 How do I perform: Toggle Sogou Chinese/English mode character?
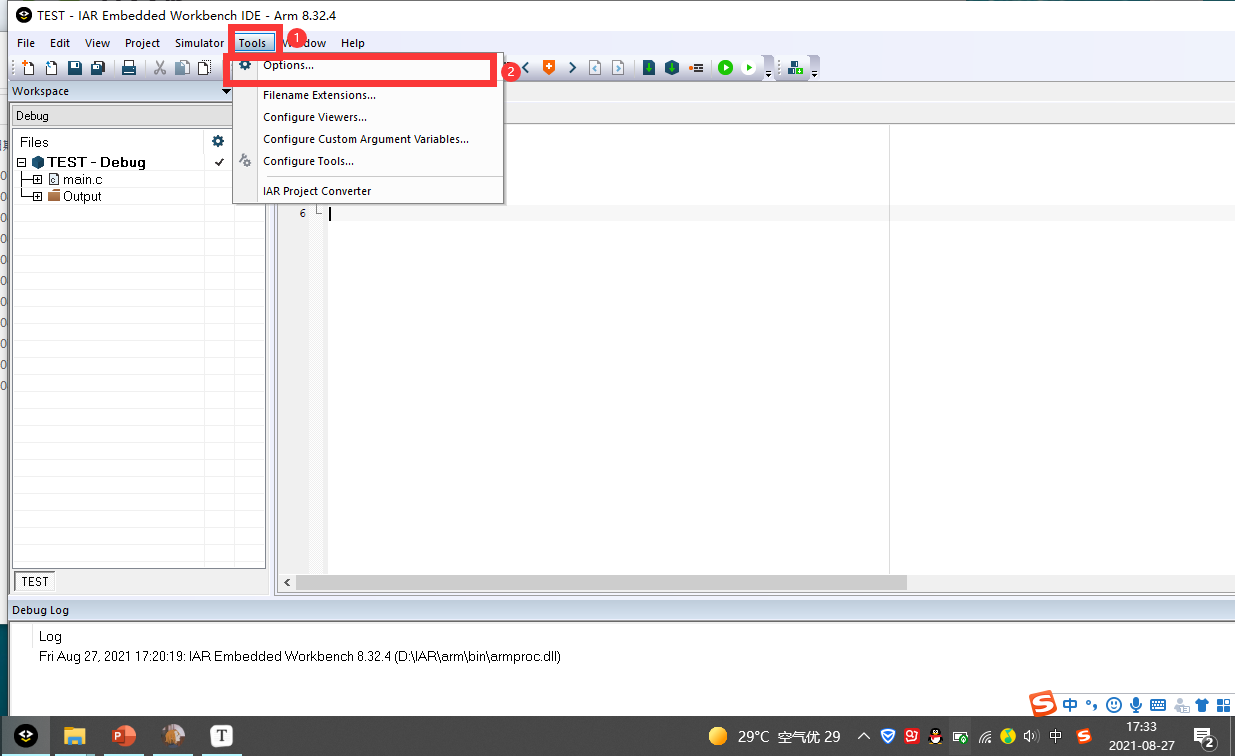coord(1070,704)
